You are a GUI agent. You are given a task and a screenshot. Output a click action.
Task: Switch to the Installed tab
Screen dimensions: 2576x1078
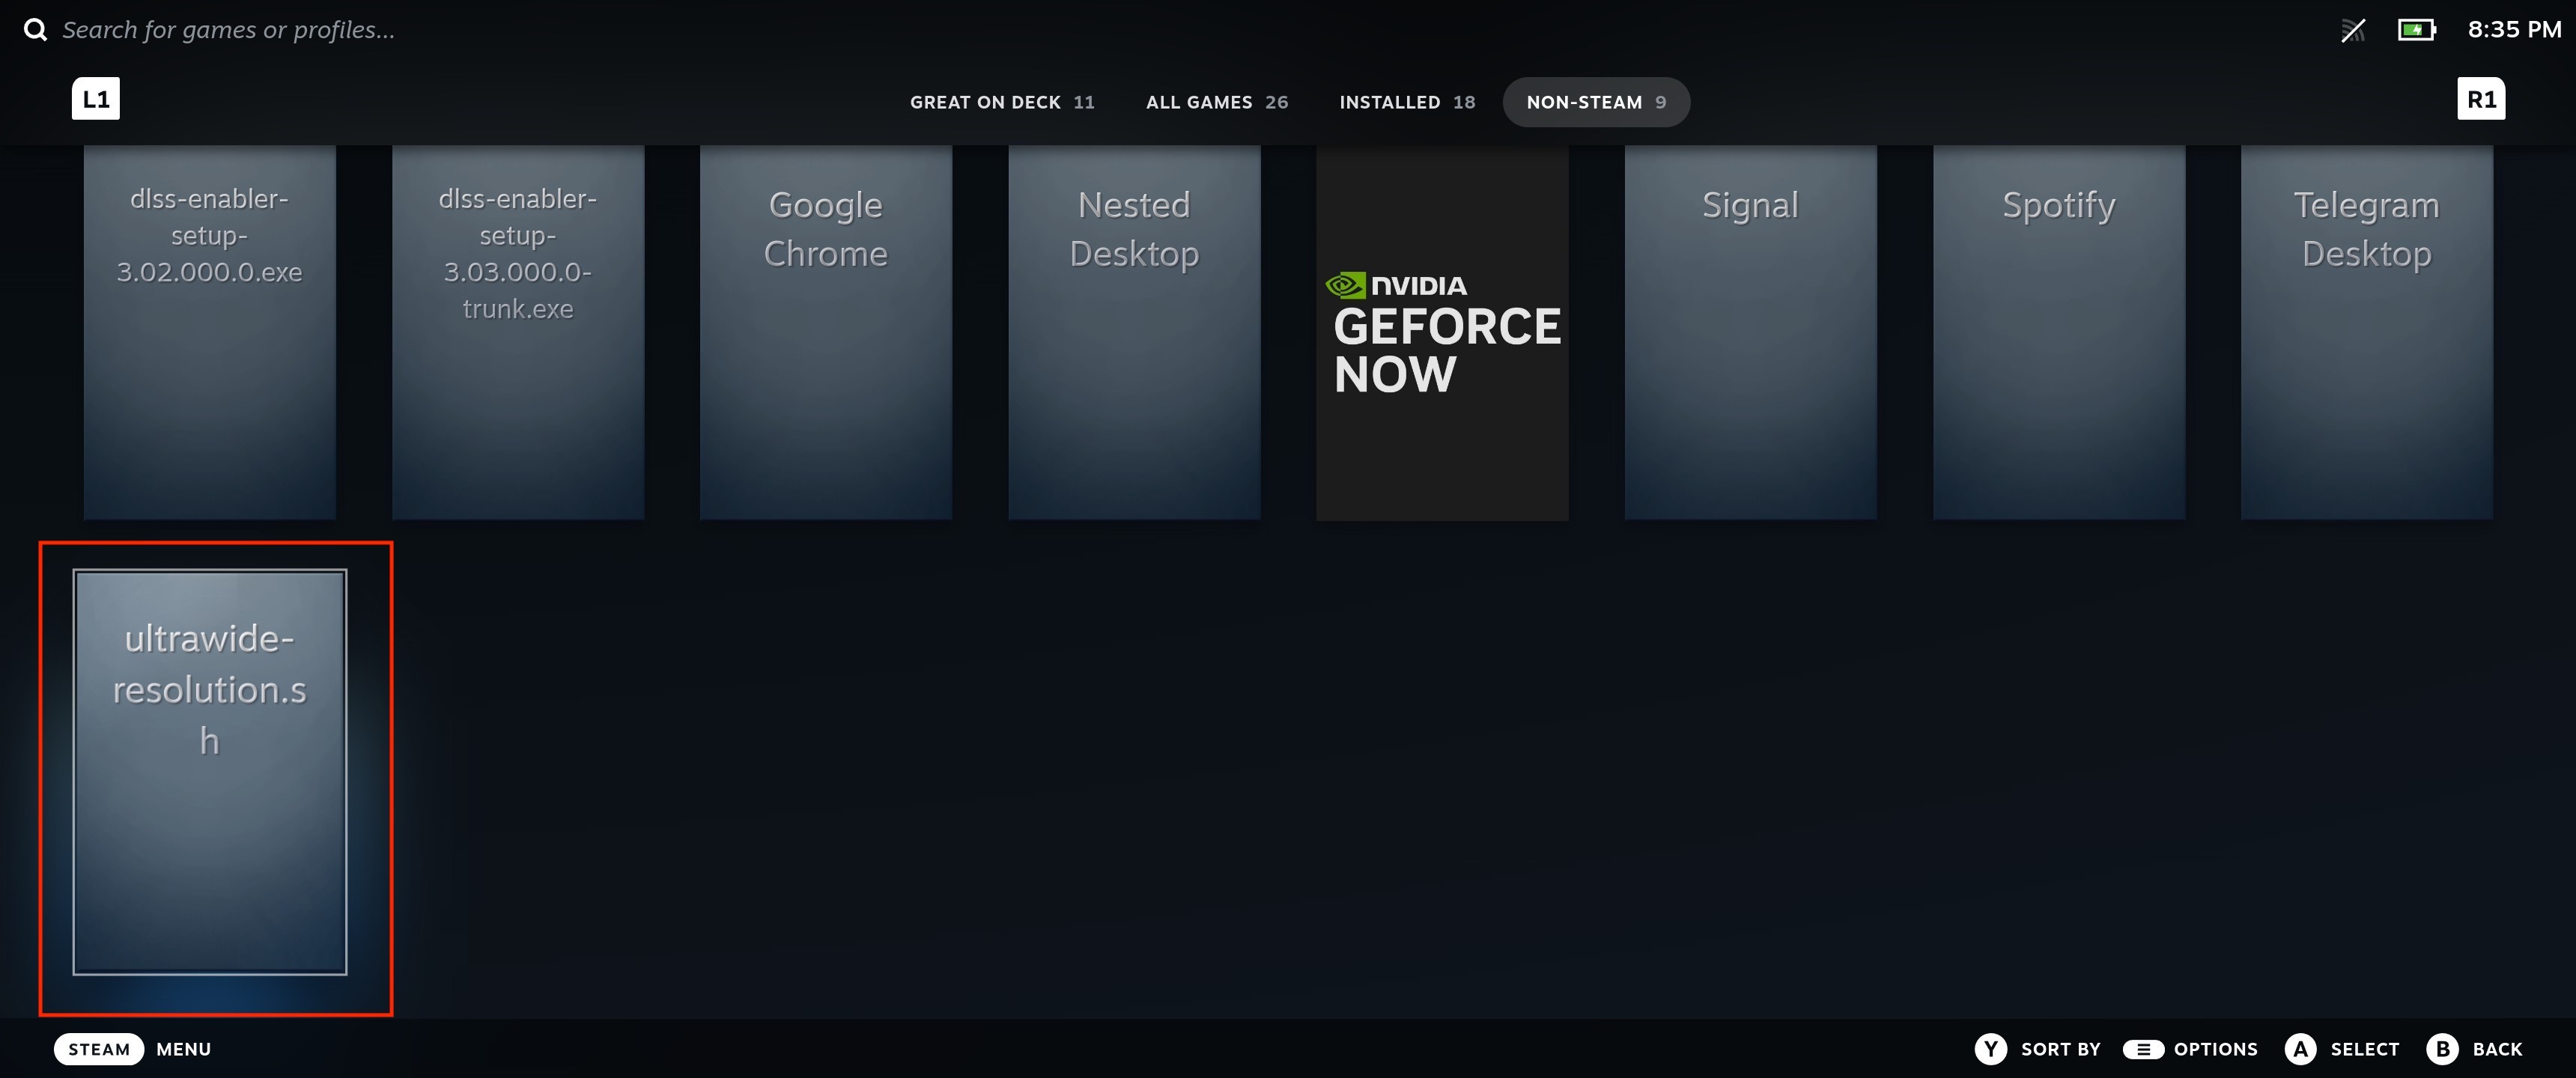1407,102
